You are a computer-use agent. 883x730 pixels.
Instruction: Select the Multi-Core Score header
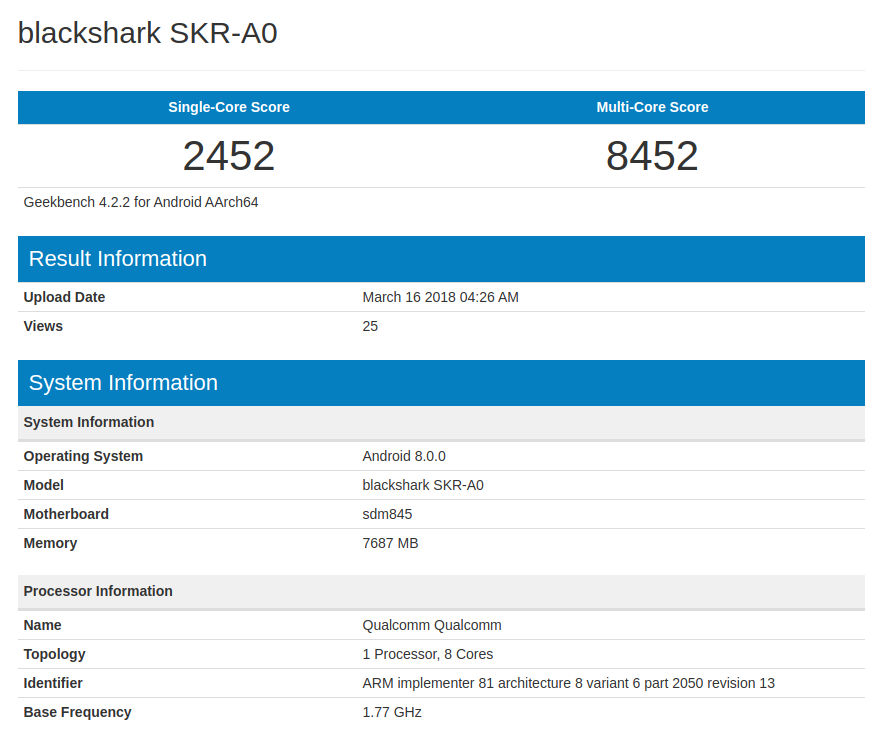pos(652,107)
